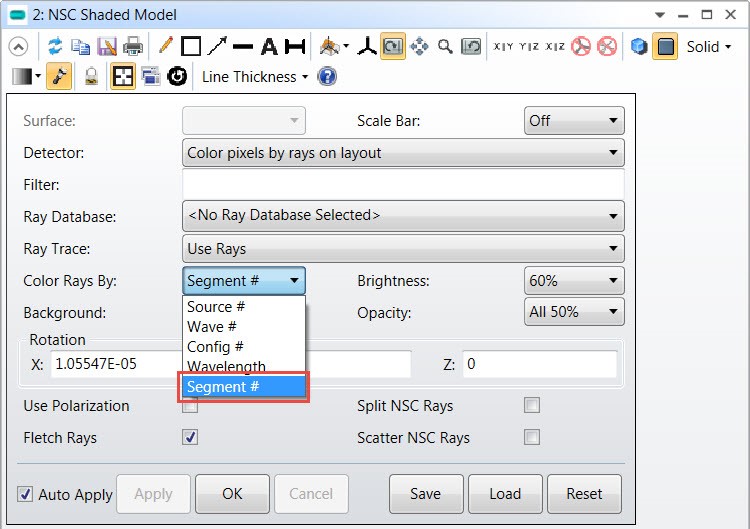
Task: Click the Color Rays By combo box
Action: 243,280
